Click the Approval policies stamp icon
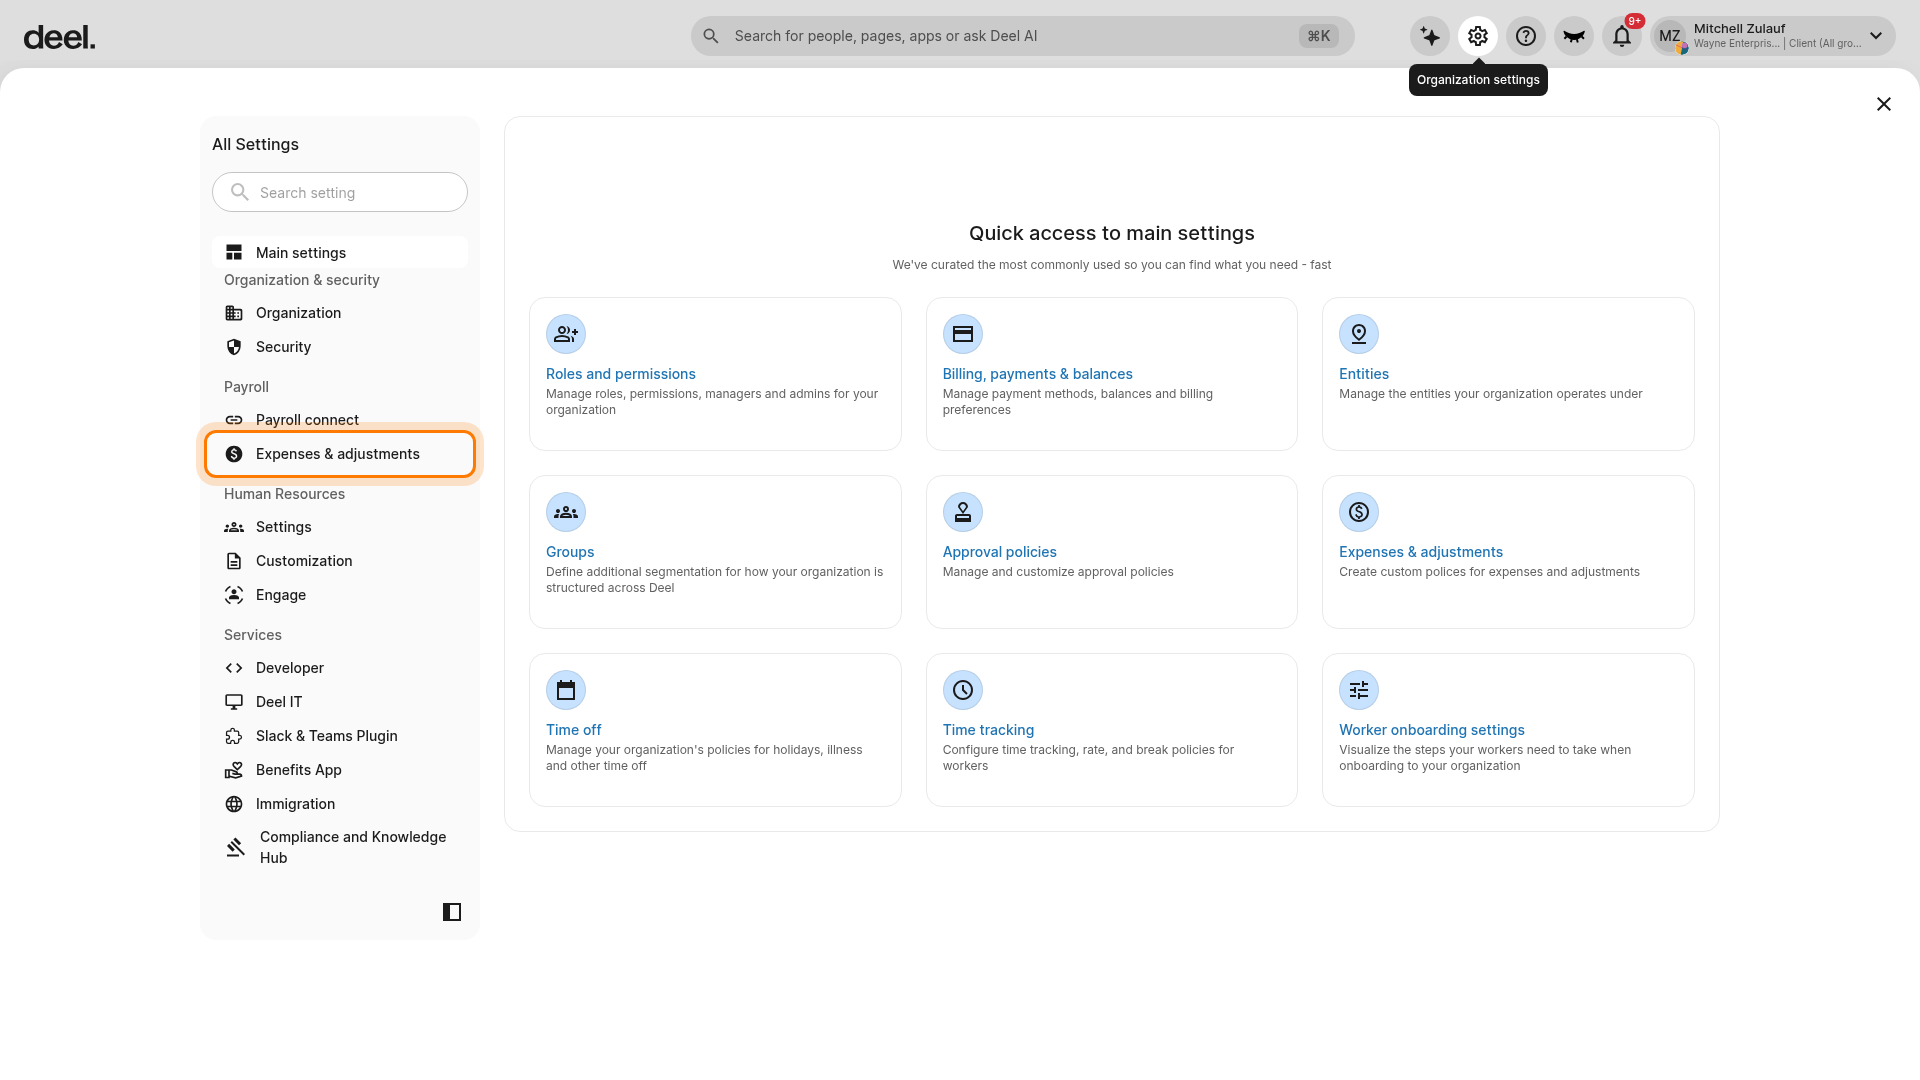Screen dimensions: 1920x1080 coord(963,512)
